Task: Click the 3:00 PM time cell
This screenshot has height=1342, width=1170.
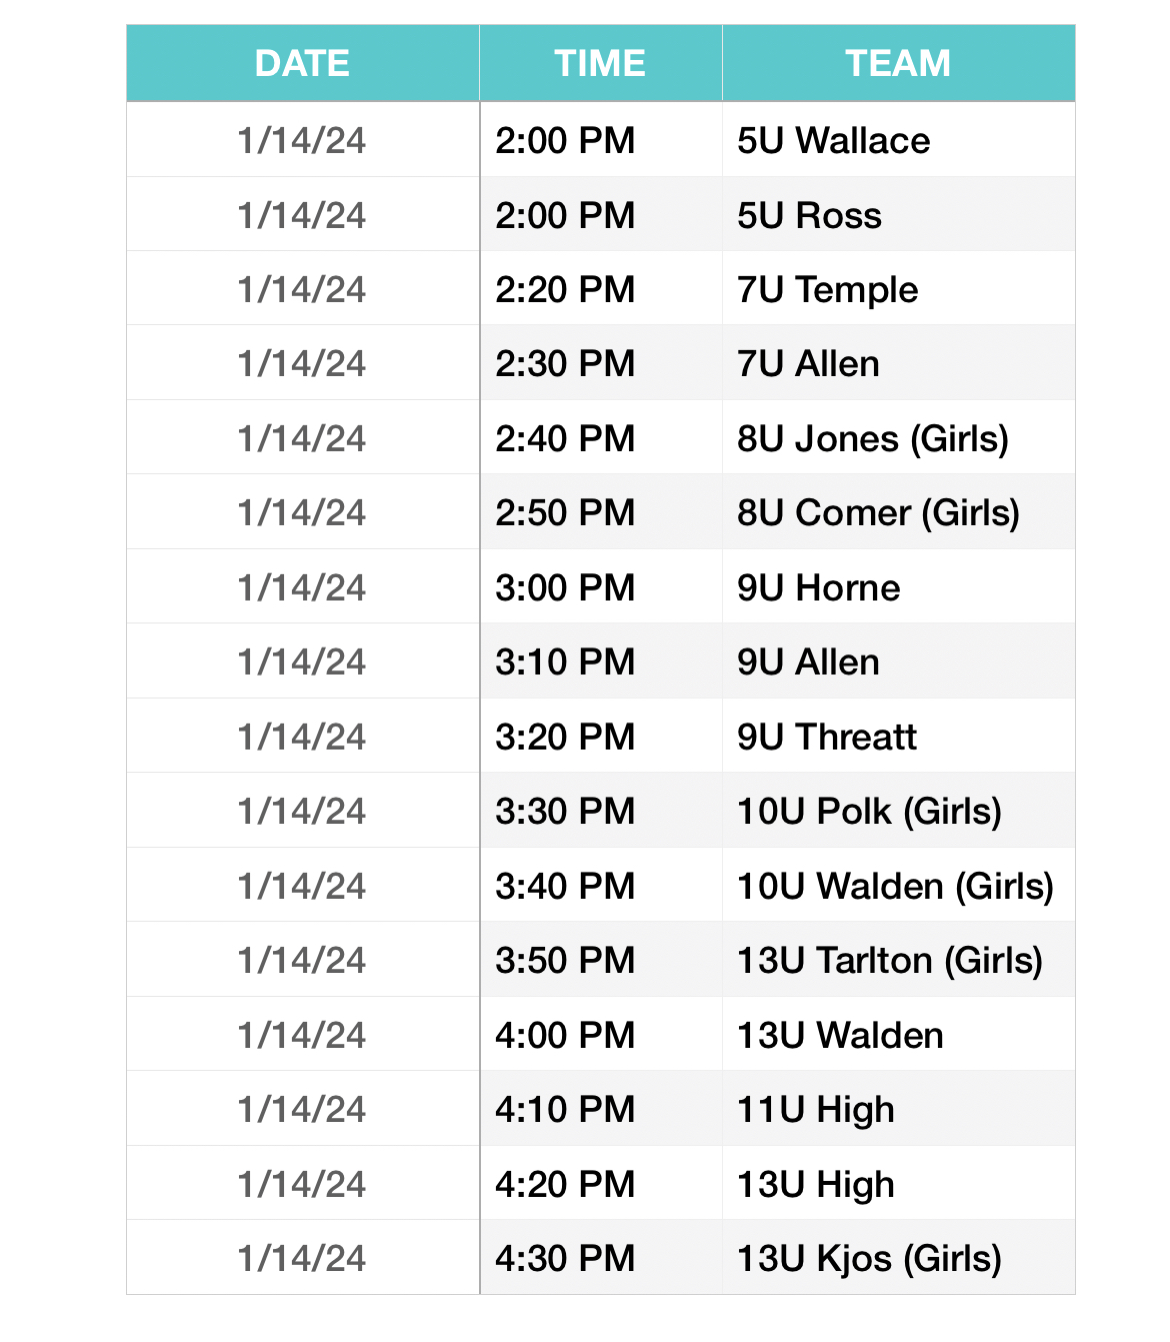Action: [x=601, y=586]
